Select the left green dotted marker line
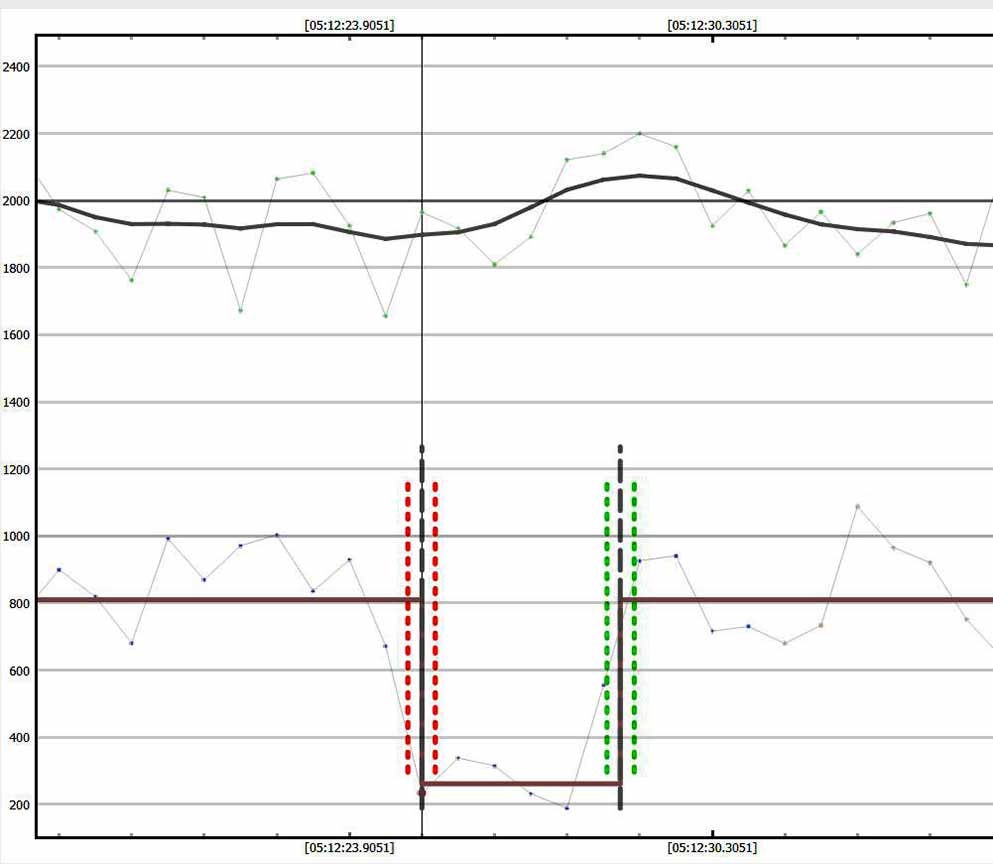 [607, 628]
